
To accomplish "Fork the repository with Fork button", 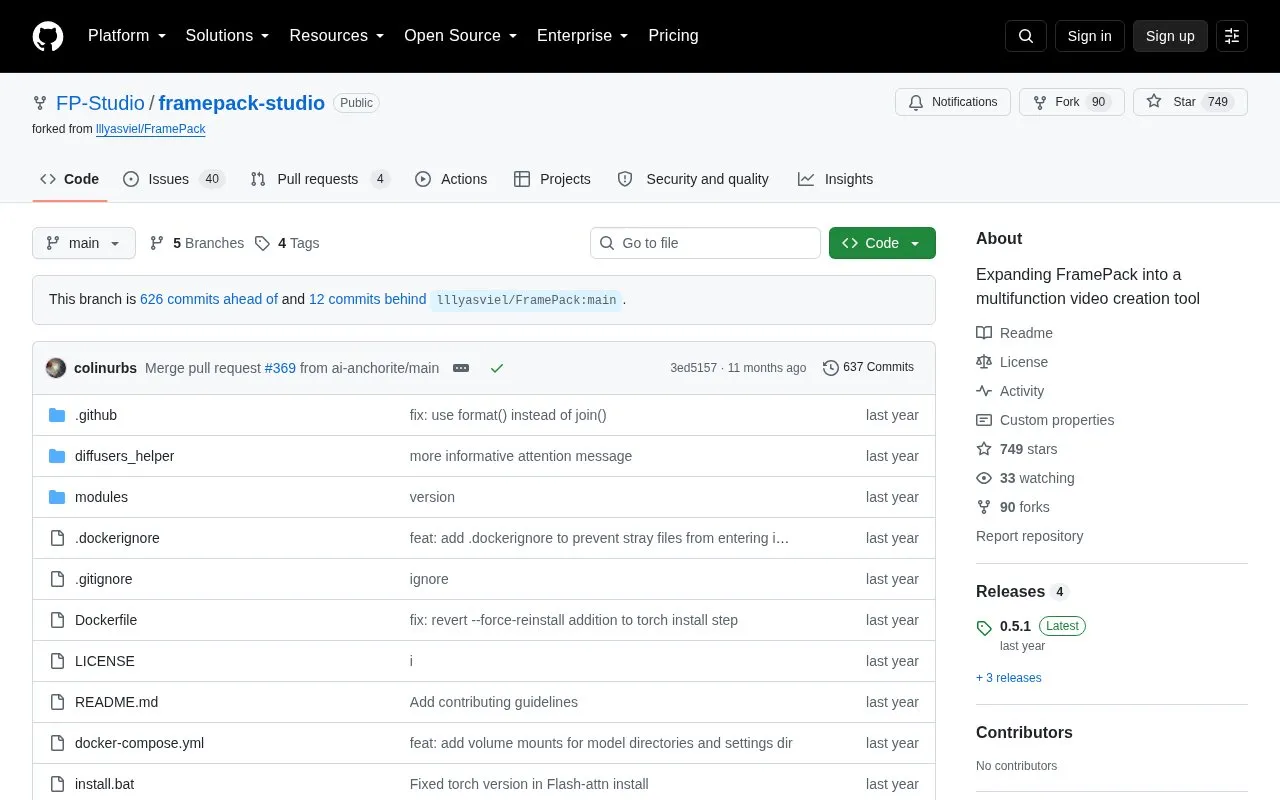I will (1072, 102).
